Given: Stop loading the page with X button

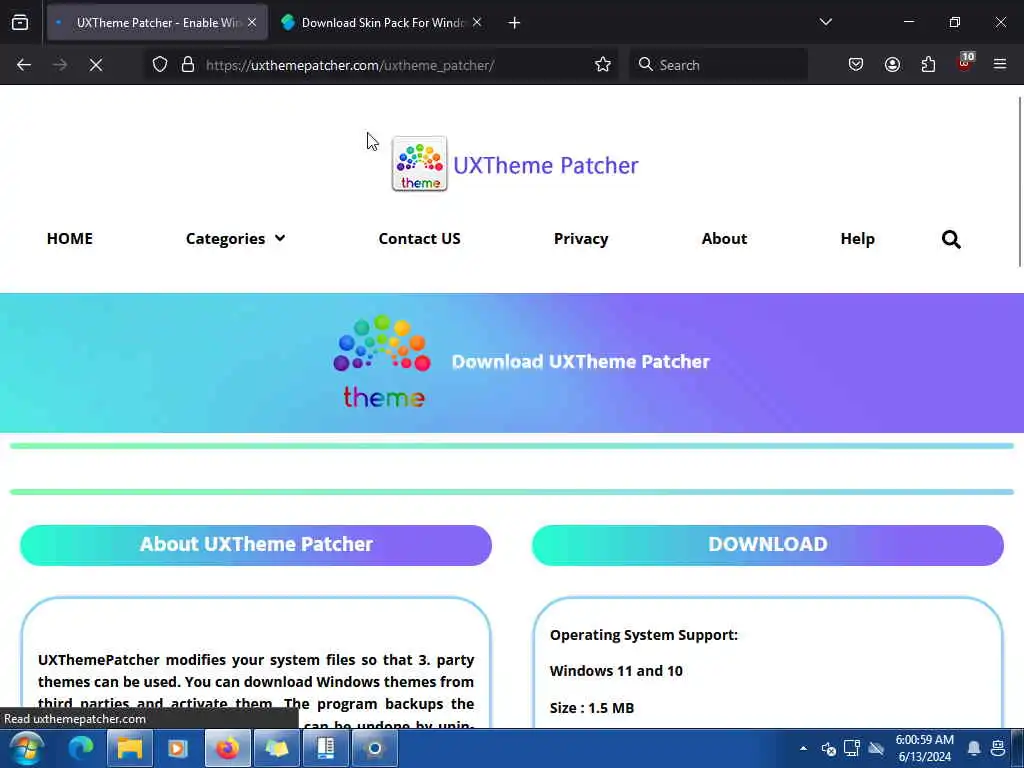Looking at the screenshot, I should pyautogui.click(x=95, y=65).
